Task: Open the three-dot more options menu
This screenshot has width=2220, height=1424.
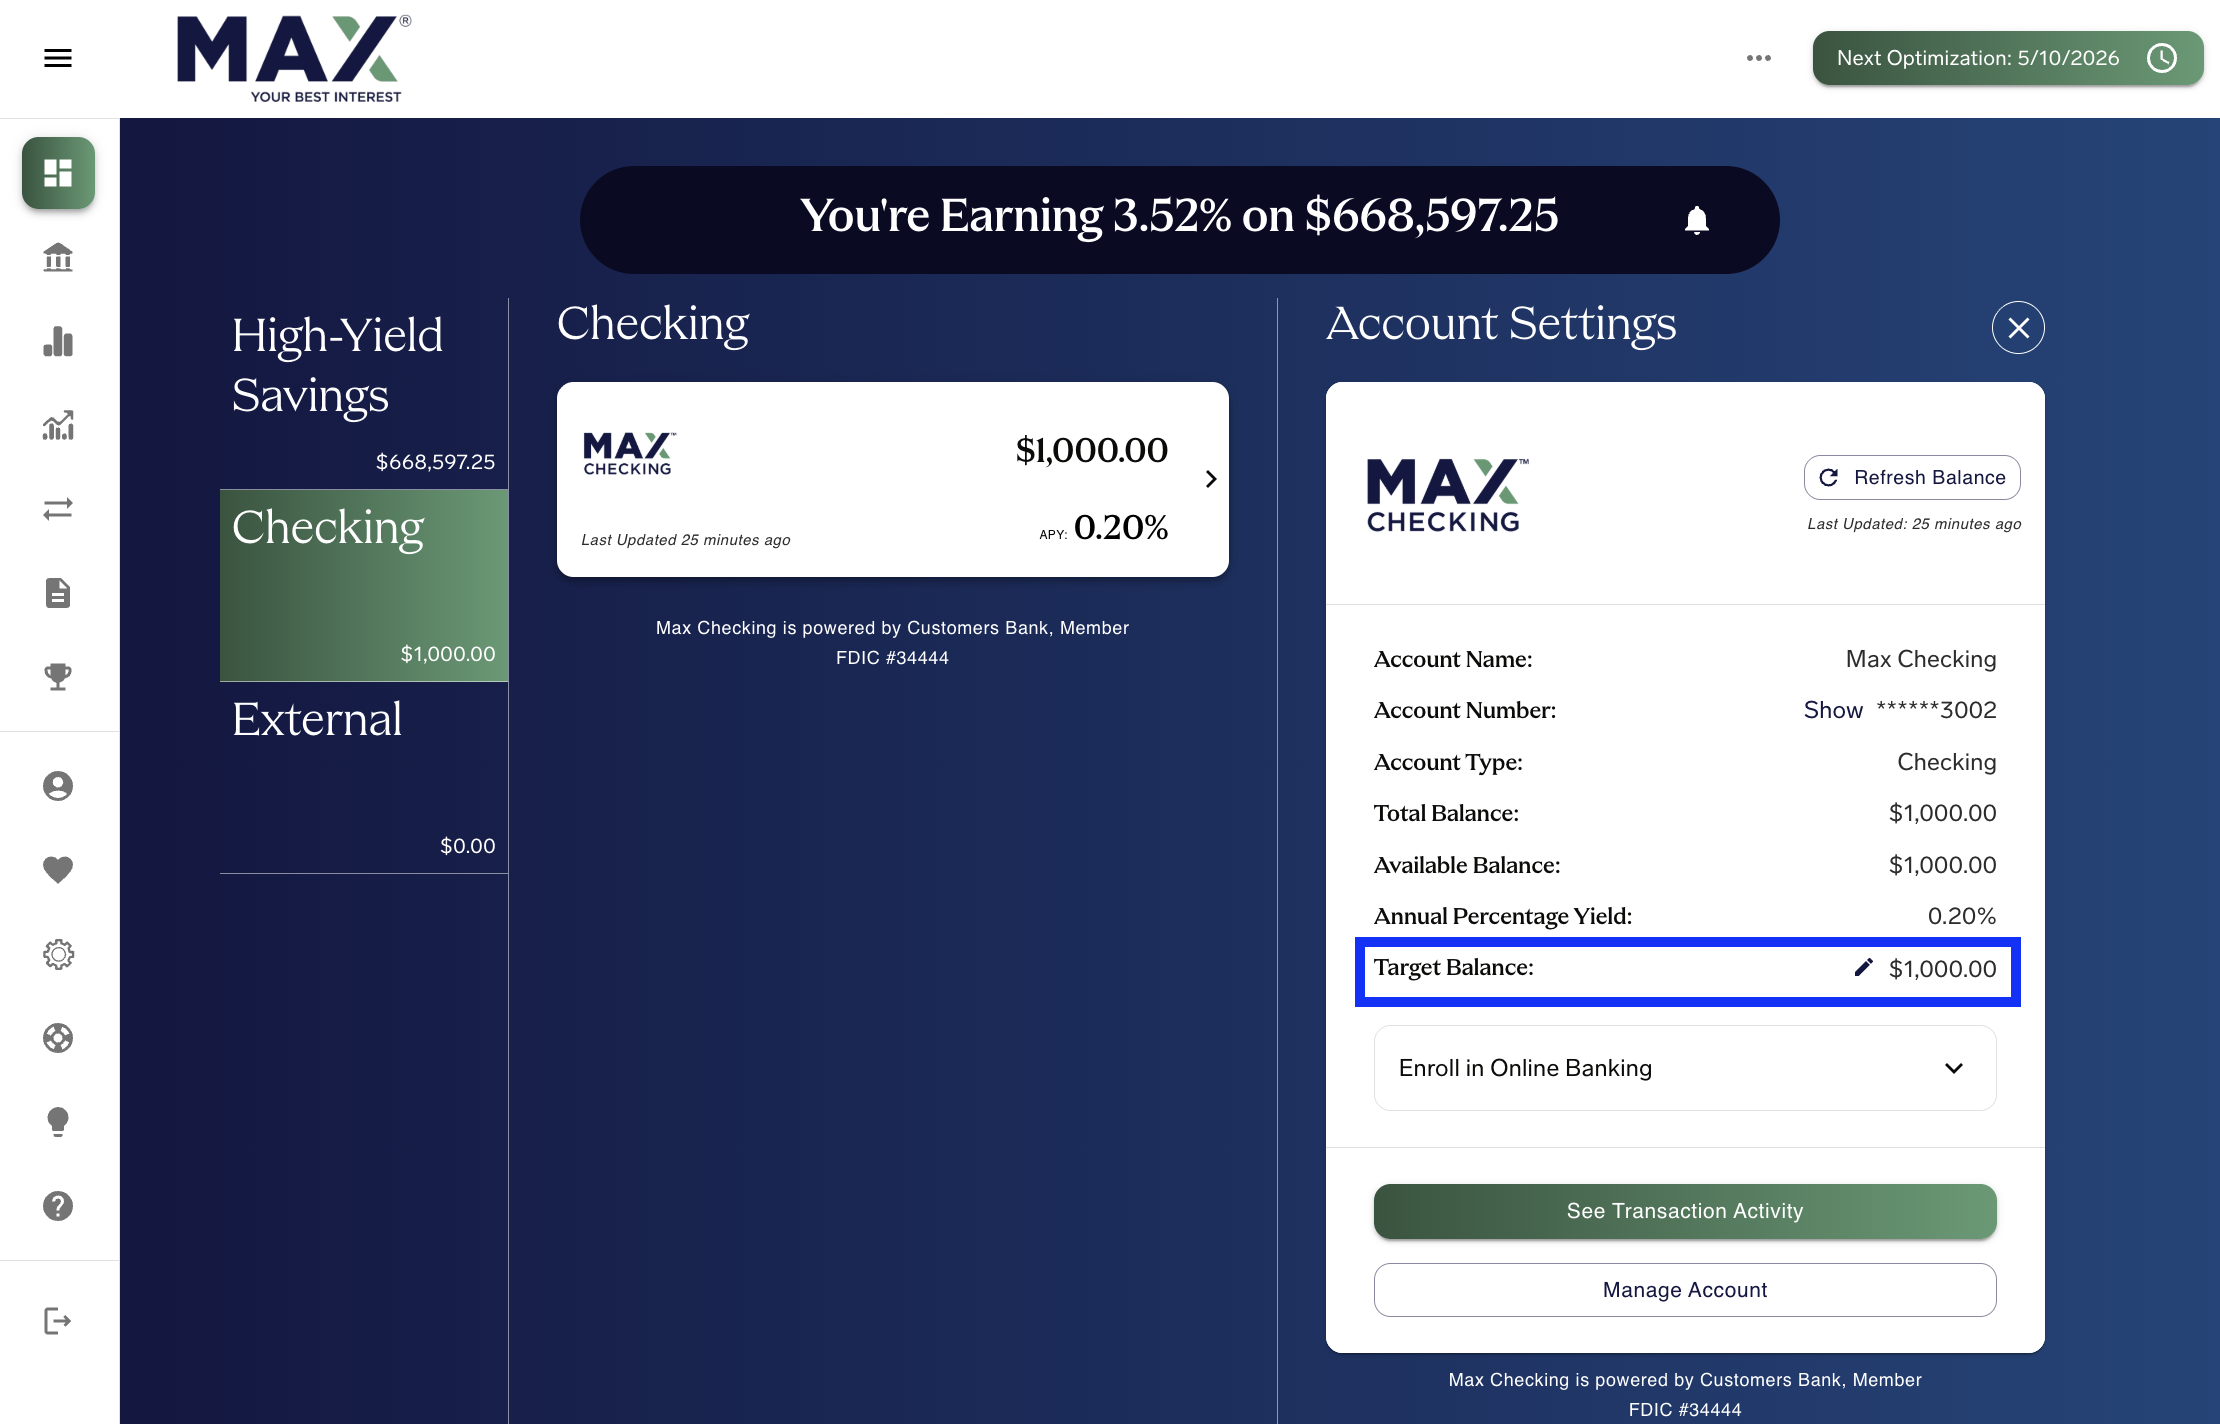Action: [1758, 58]
